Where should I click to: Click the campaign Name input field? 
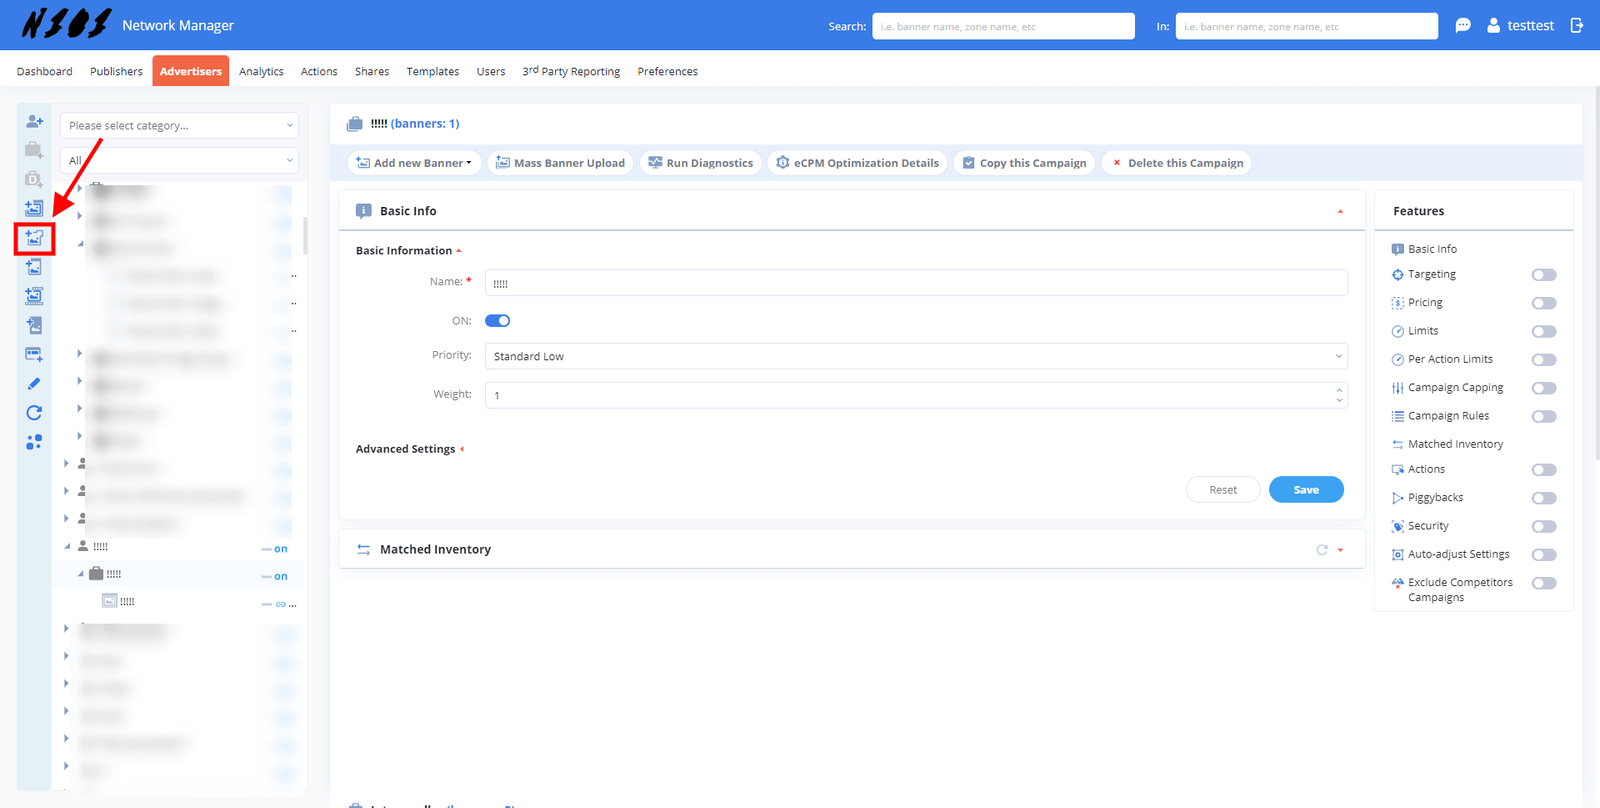click(x=916, y=283)
